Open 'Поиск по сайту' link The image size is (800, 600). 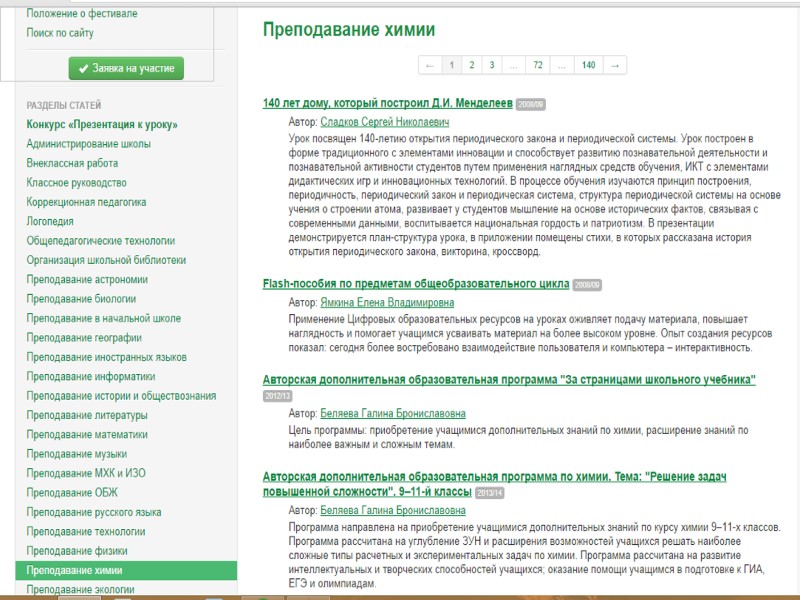tap(60, 33)
